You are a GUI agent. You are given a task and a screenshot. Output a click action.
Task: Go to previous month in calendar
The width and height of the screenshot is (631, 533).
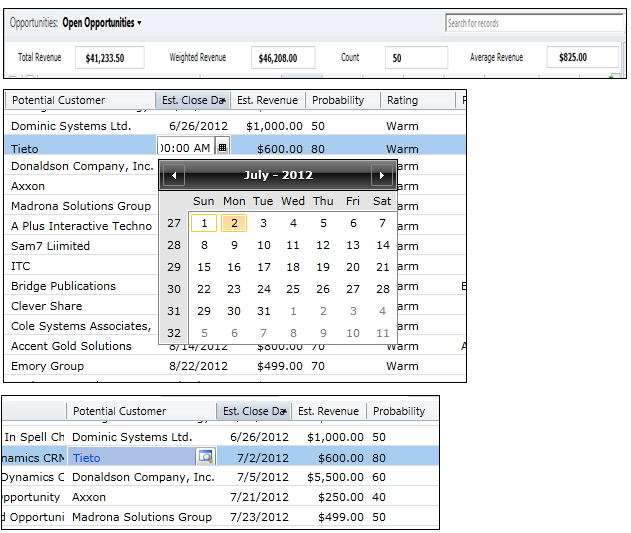[x=174, y=176]
